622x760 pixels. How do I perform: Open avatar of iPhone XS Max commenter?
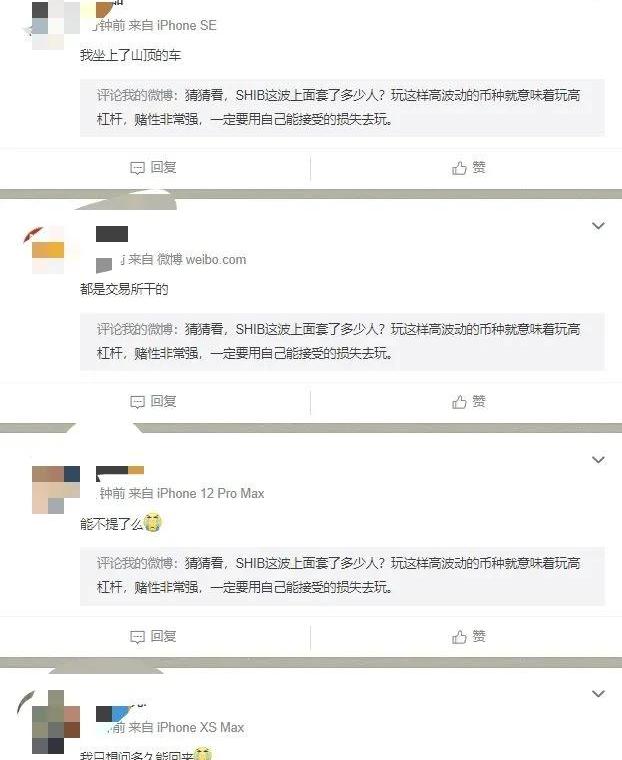pos(56,722)
